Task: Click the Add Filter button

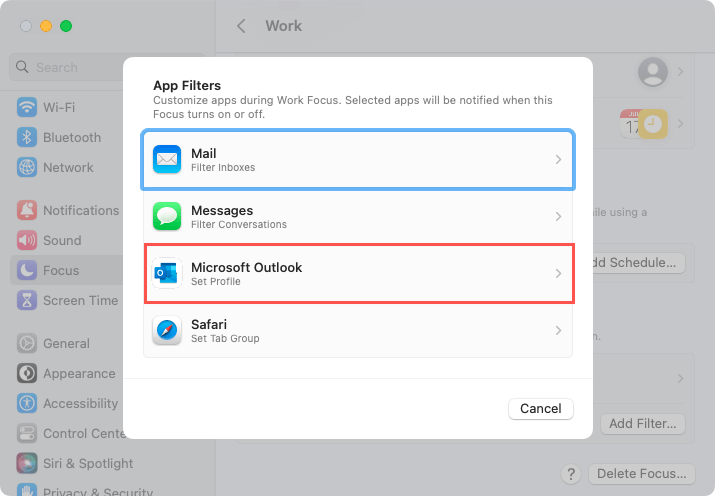Action: tap(642, 424)
